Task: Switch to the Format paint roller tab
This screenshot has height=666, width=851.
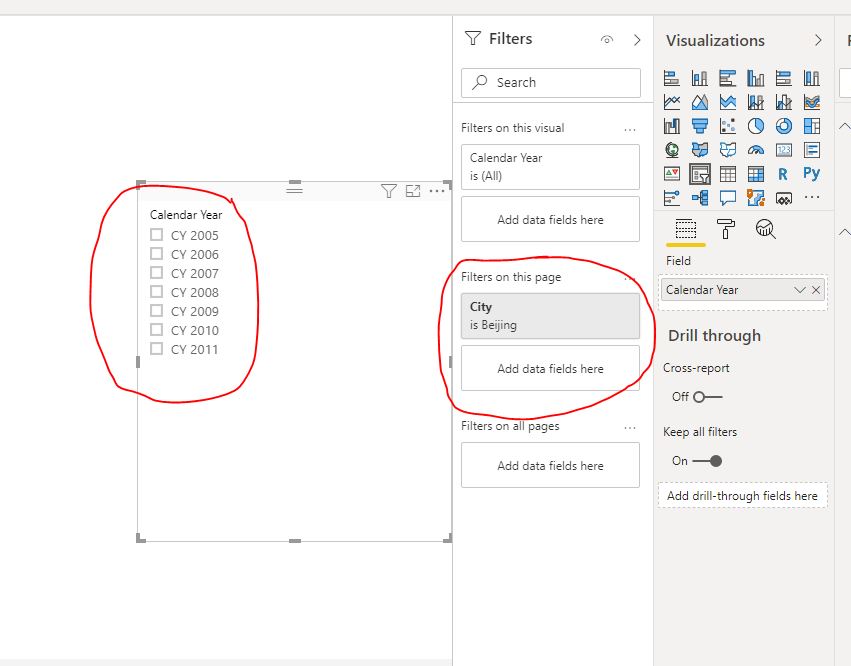Action: pyautogui.click(x=726, y=229)
